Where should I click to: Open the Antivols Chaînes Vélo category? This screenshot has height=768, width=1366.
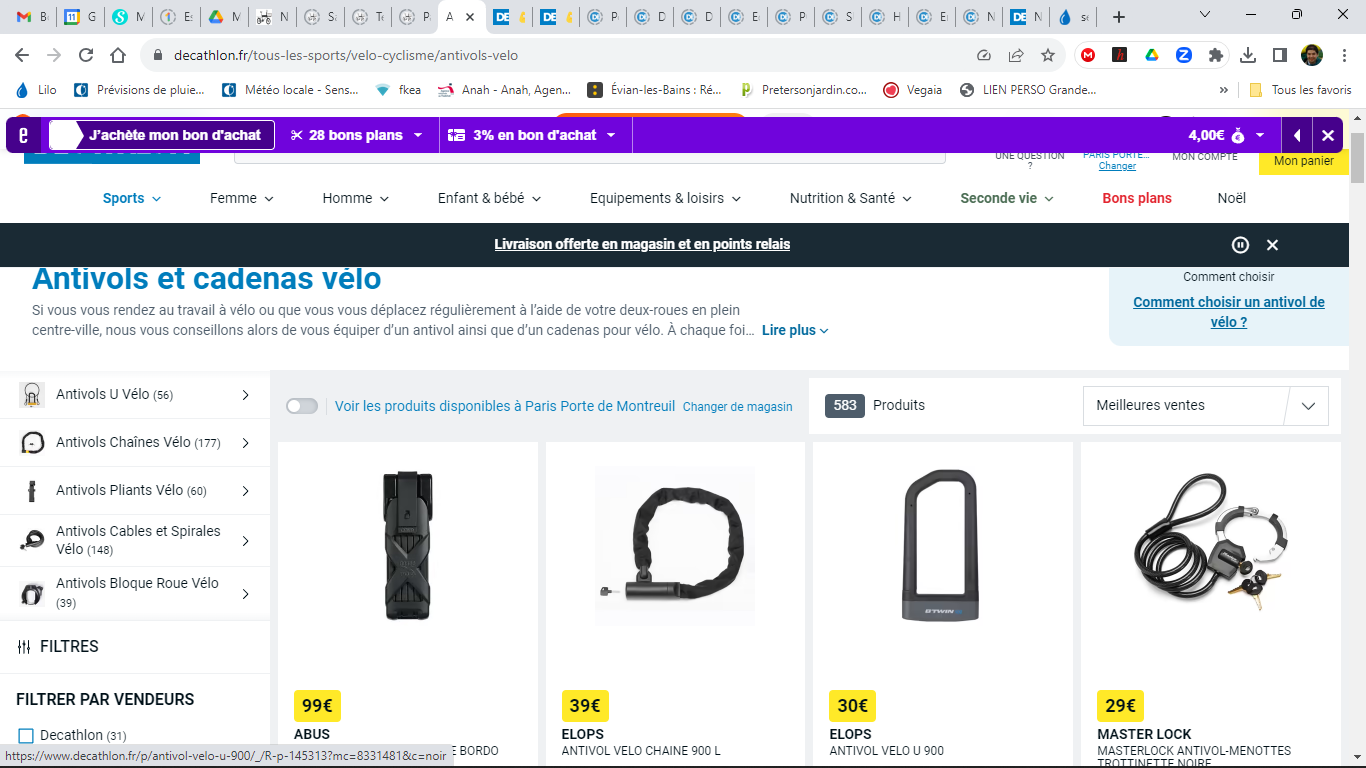pos(135,442)
